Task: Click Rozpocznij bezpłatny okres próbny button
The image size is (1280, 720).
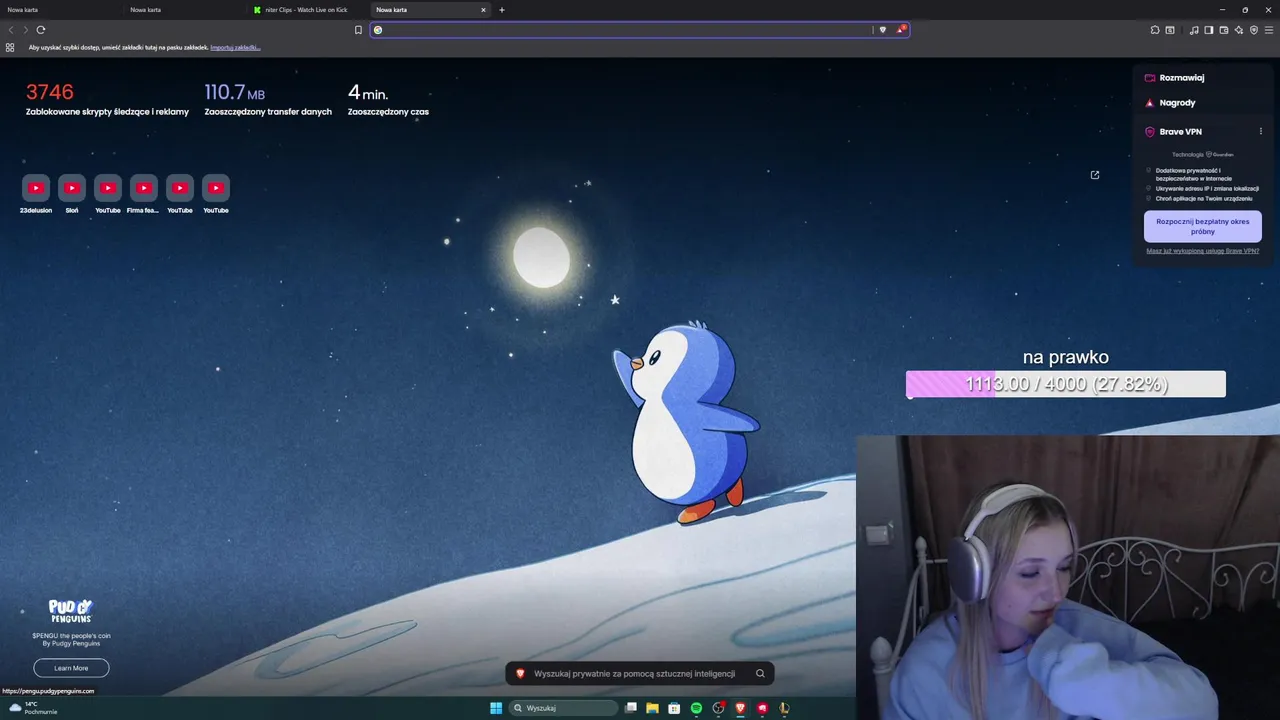Action: click(x=1203, y=226)
